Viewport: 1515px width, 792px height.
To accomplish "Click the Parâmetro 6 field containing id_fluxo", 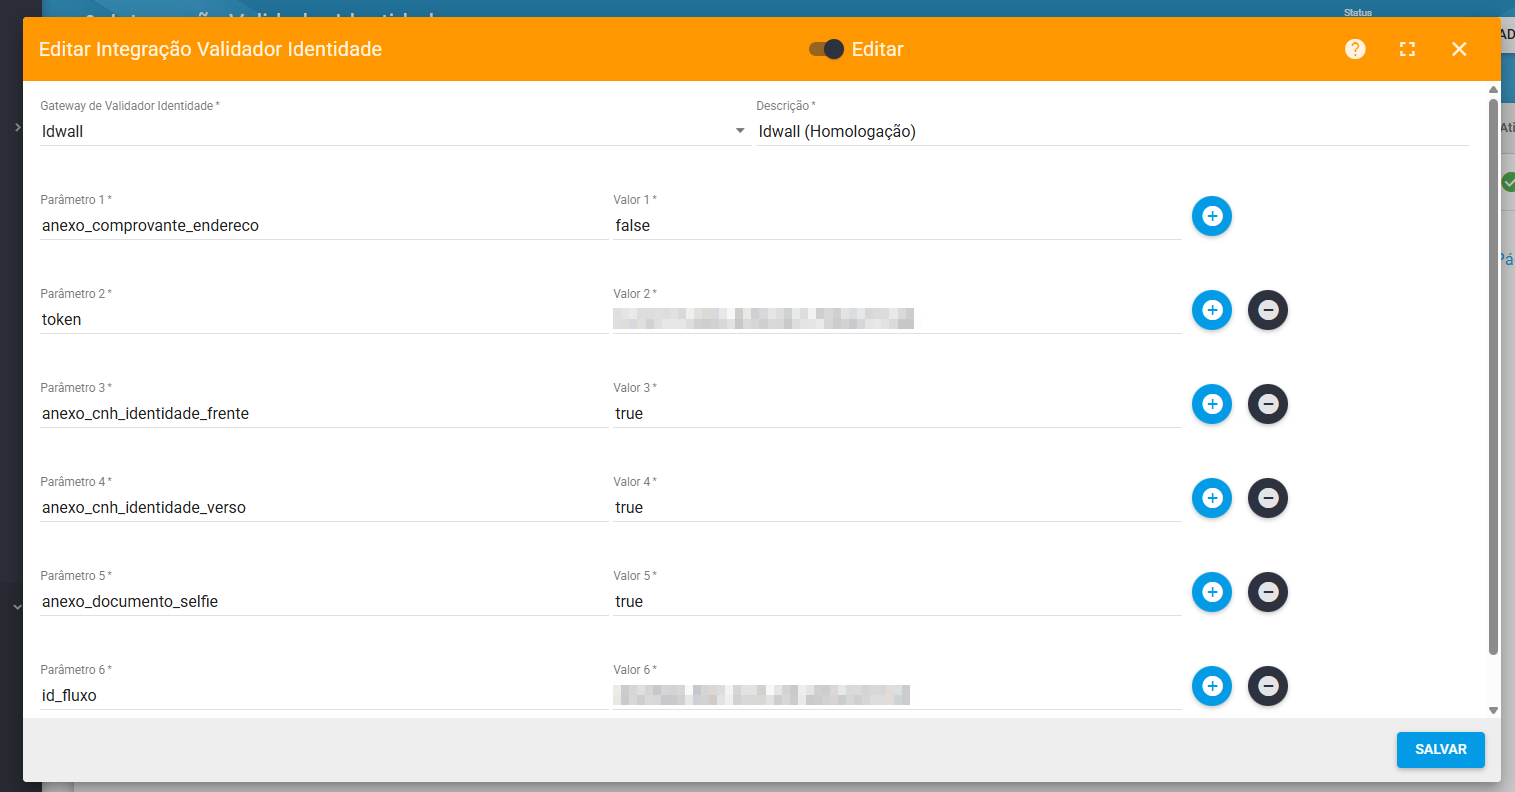I will pyautogui.click(x=324, y=696).
